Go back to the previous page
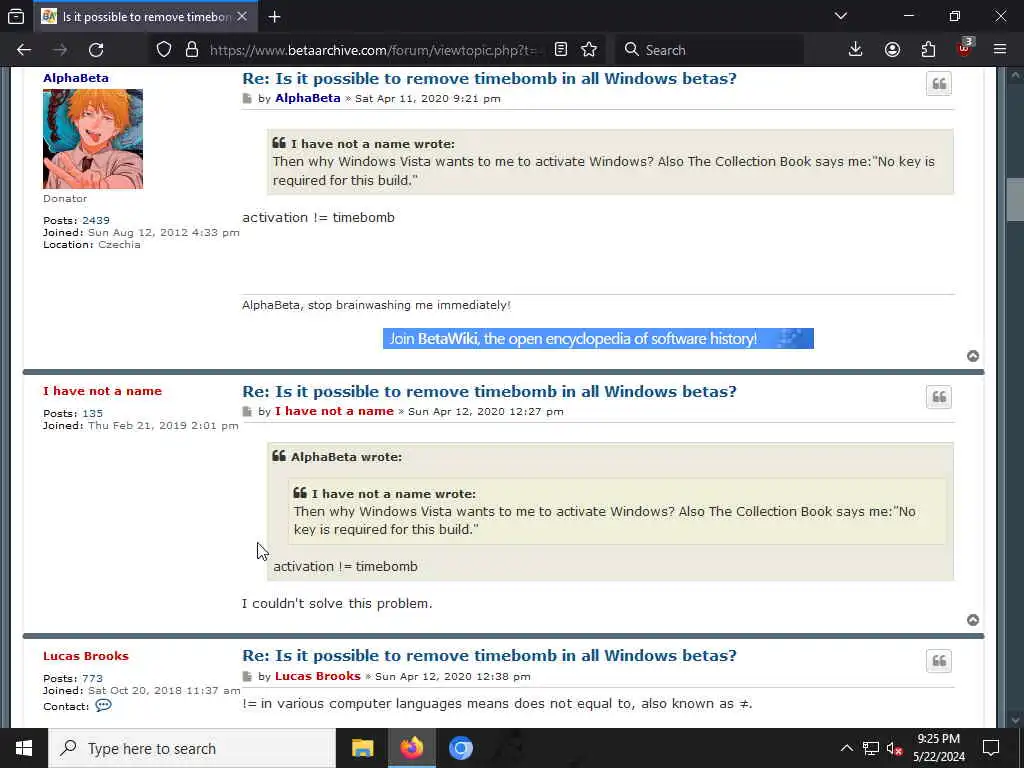This screenshot has width=1024, height=768. click(24, 50)
